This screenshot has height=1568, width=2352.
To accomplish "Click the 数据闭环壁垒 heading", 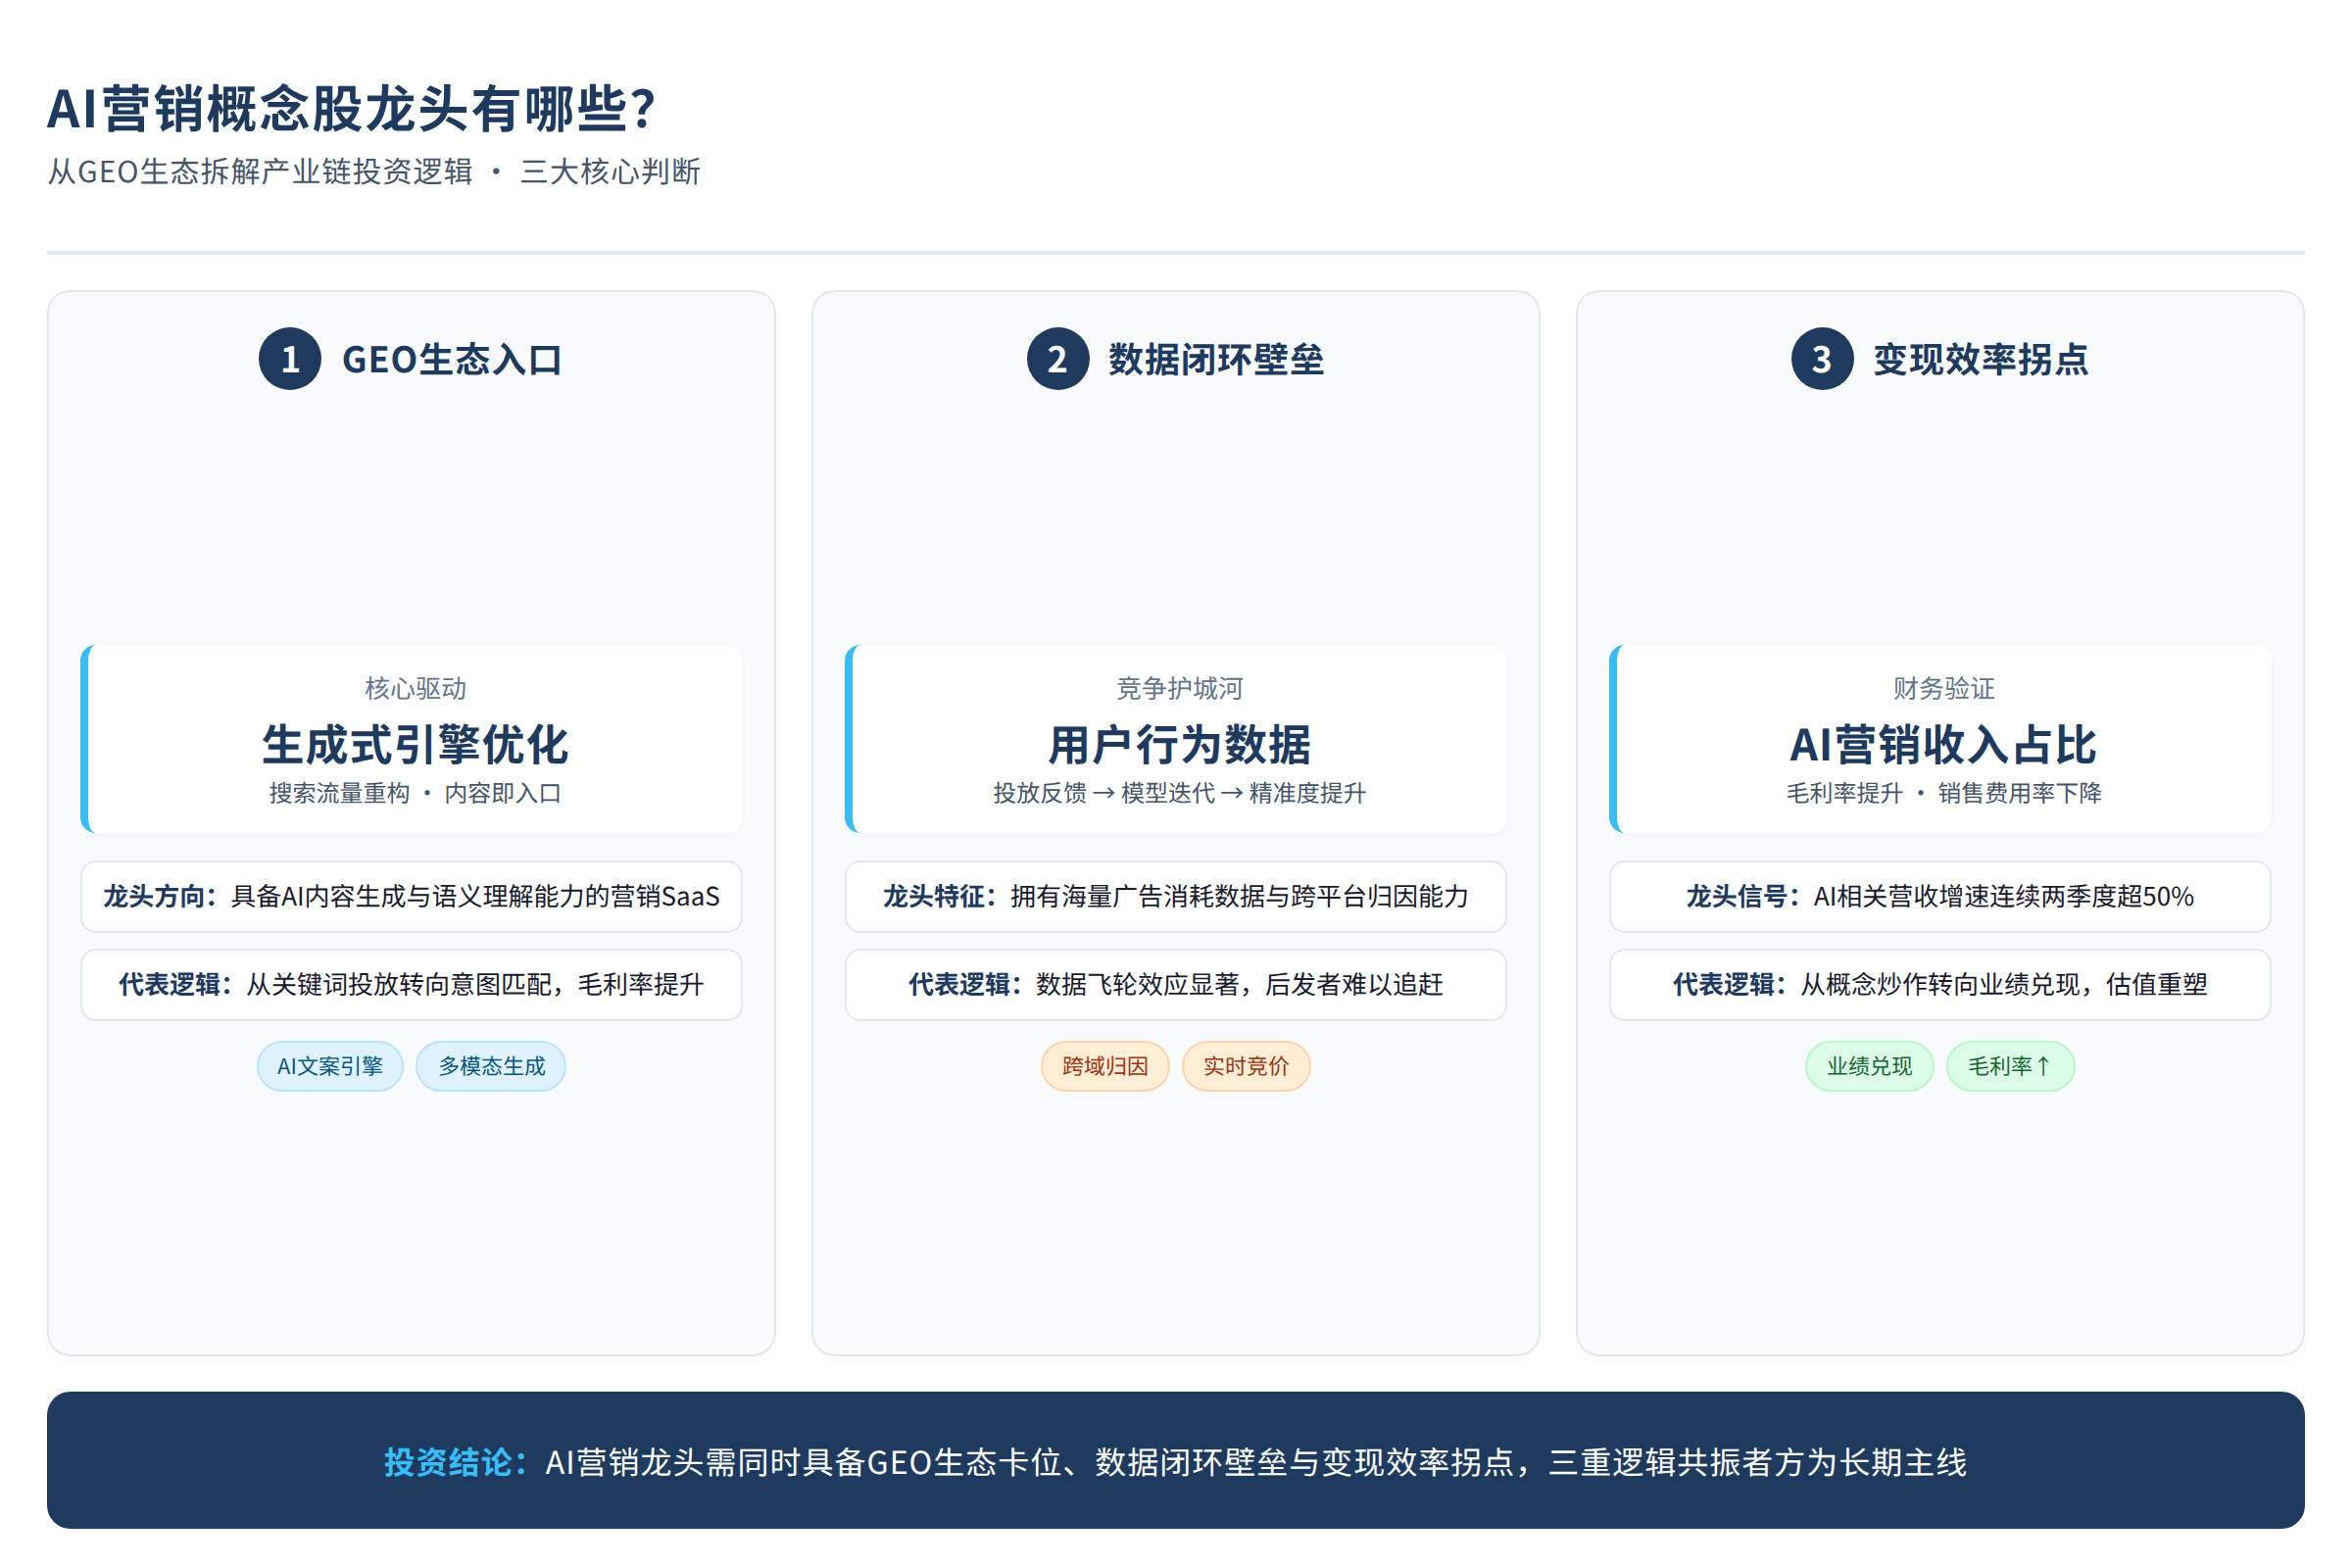I will (1216, 360).
